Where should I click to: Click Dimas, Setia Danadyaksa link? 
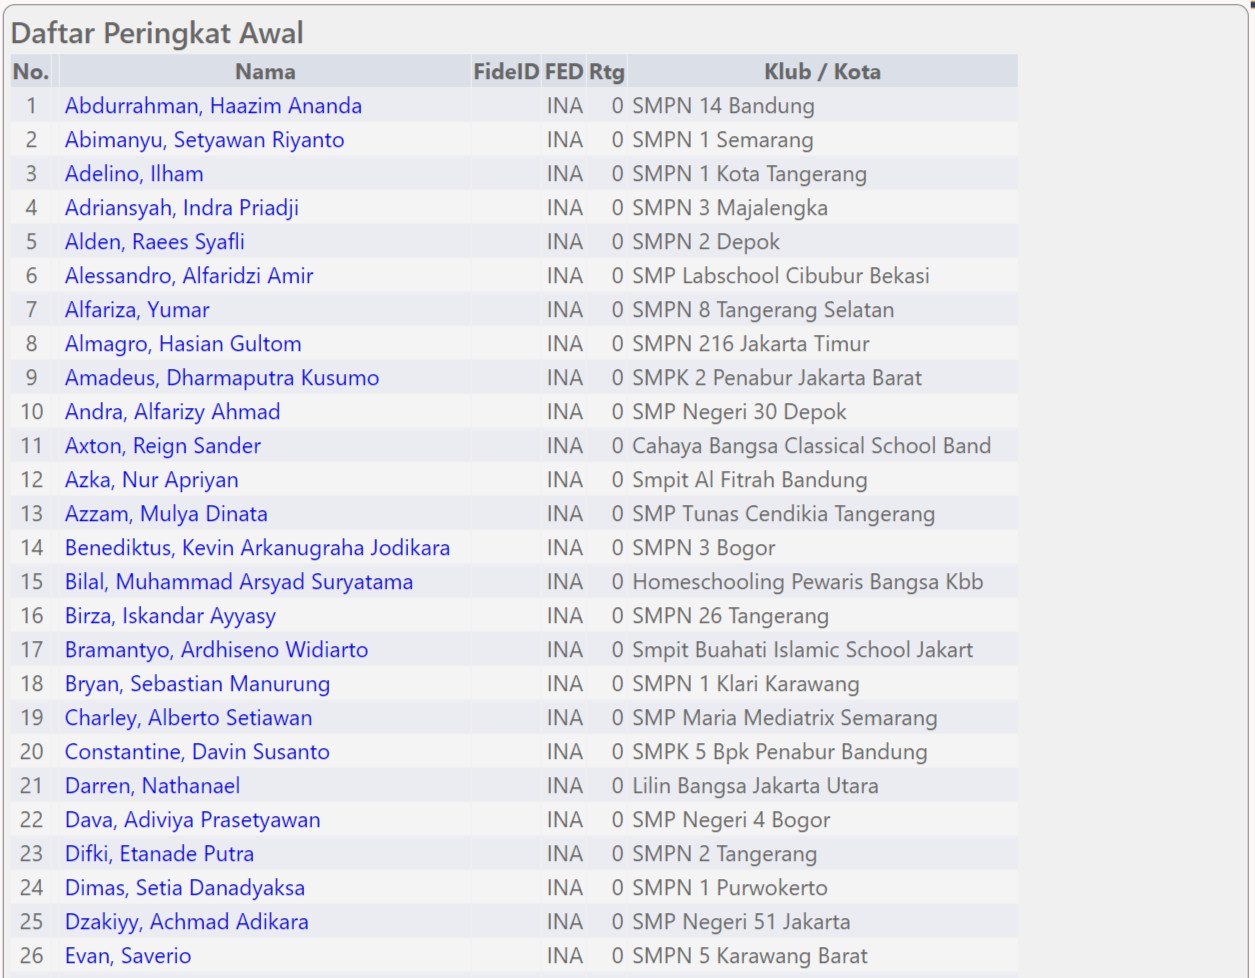coord(185,888)
